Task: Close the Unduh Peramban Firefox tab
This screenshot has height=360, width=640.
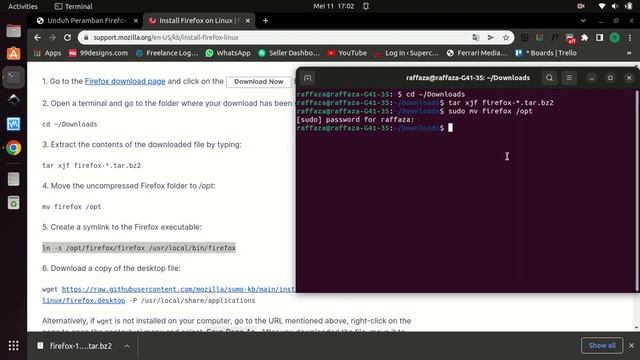Action: (136, 20)
